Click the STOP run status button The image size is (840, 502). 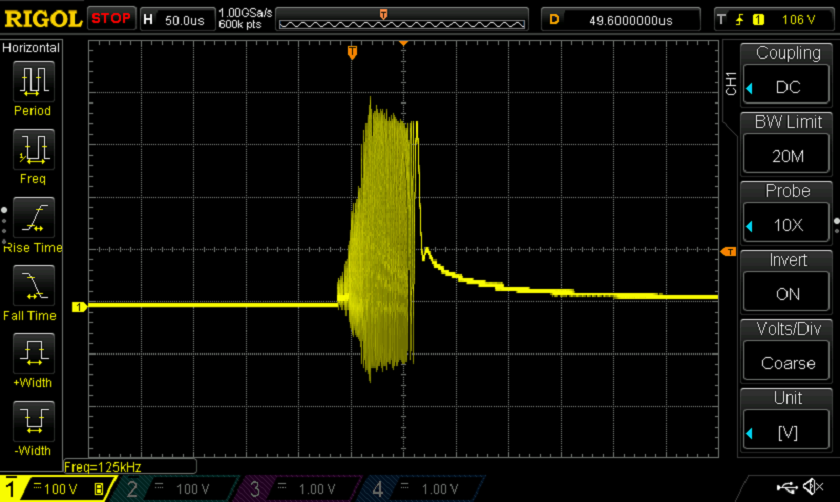(x=111, y=18)
